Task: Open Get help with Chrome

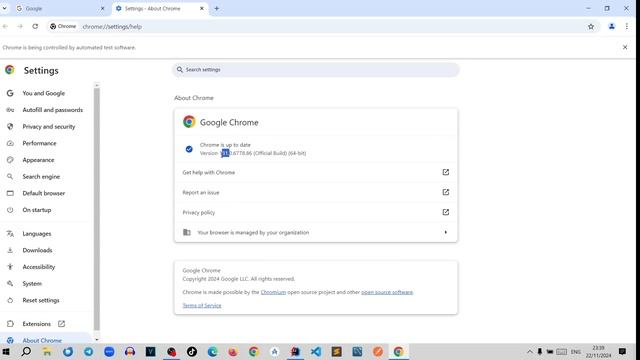Action: pyautogui.click(x=316, y=172)
